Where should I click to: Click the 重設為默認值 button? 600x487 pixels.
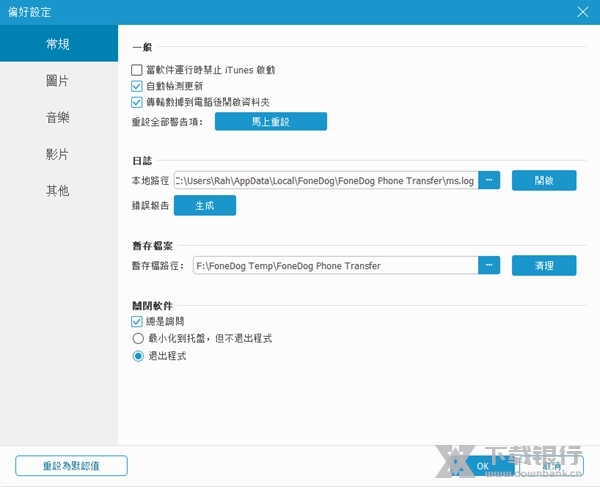[x=71, y=466]
